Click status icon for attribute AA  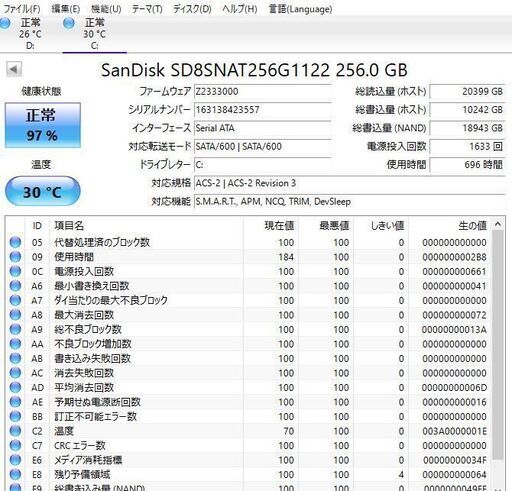tap(15, 344)
